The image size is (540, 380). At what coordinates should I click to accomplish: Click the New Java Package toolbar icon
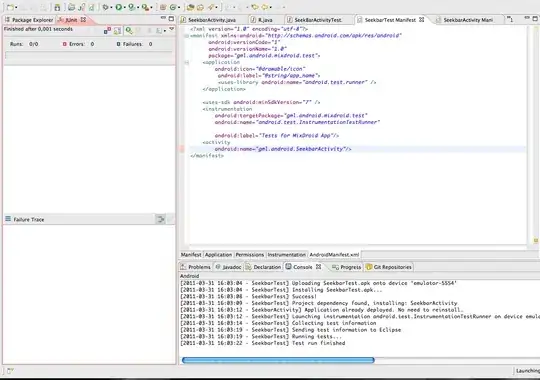163,7
